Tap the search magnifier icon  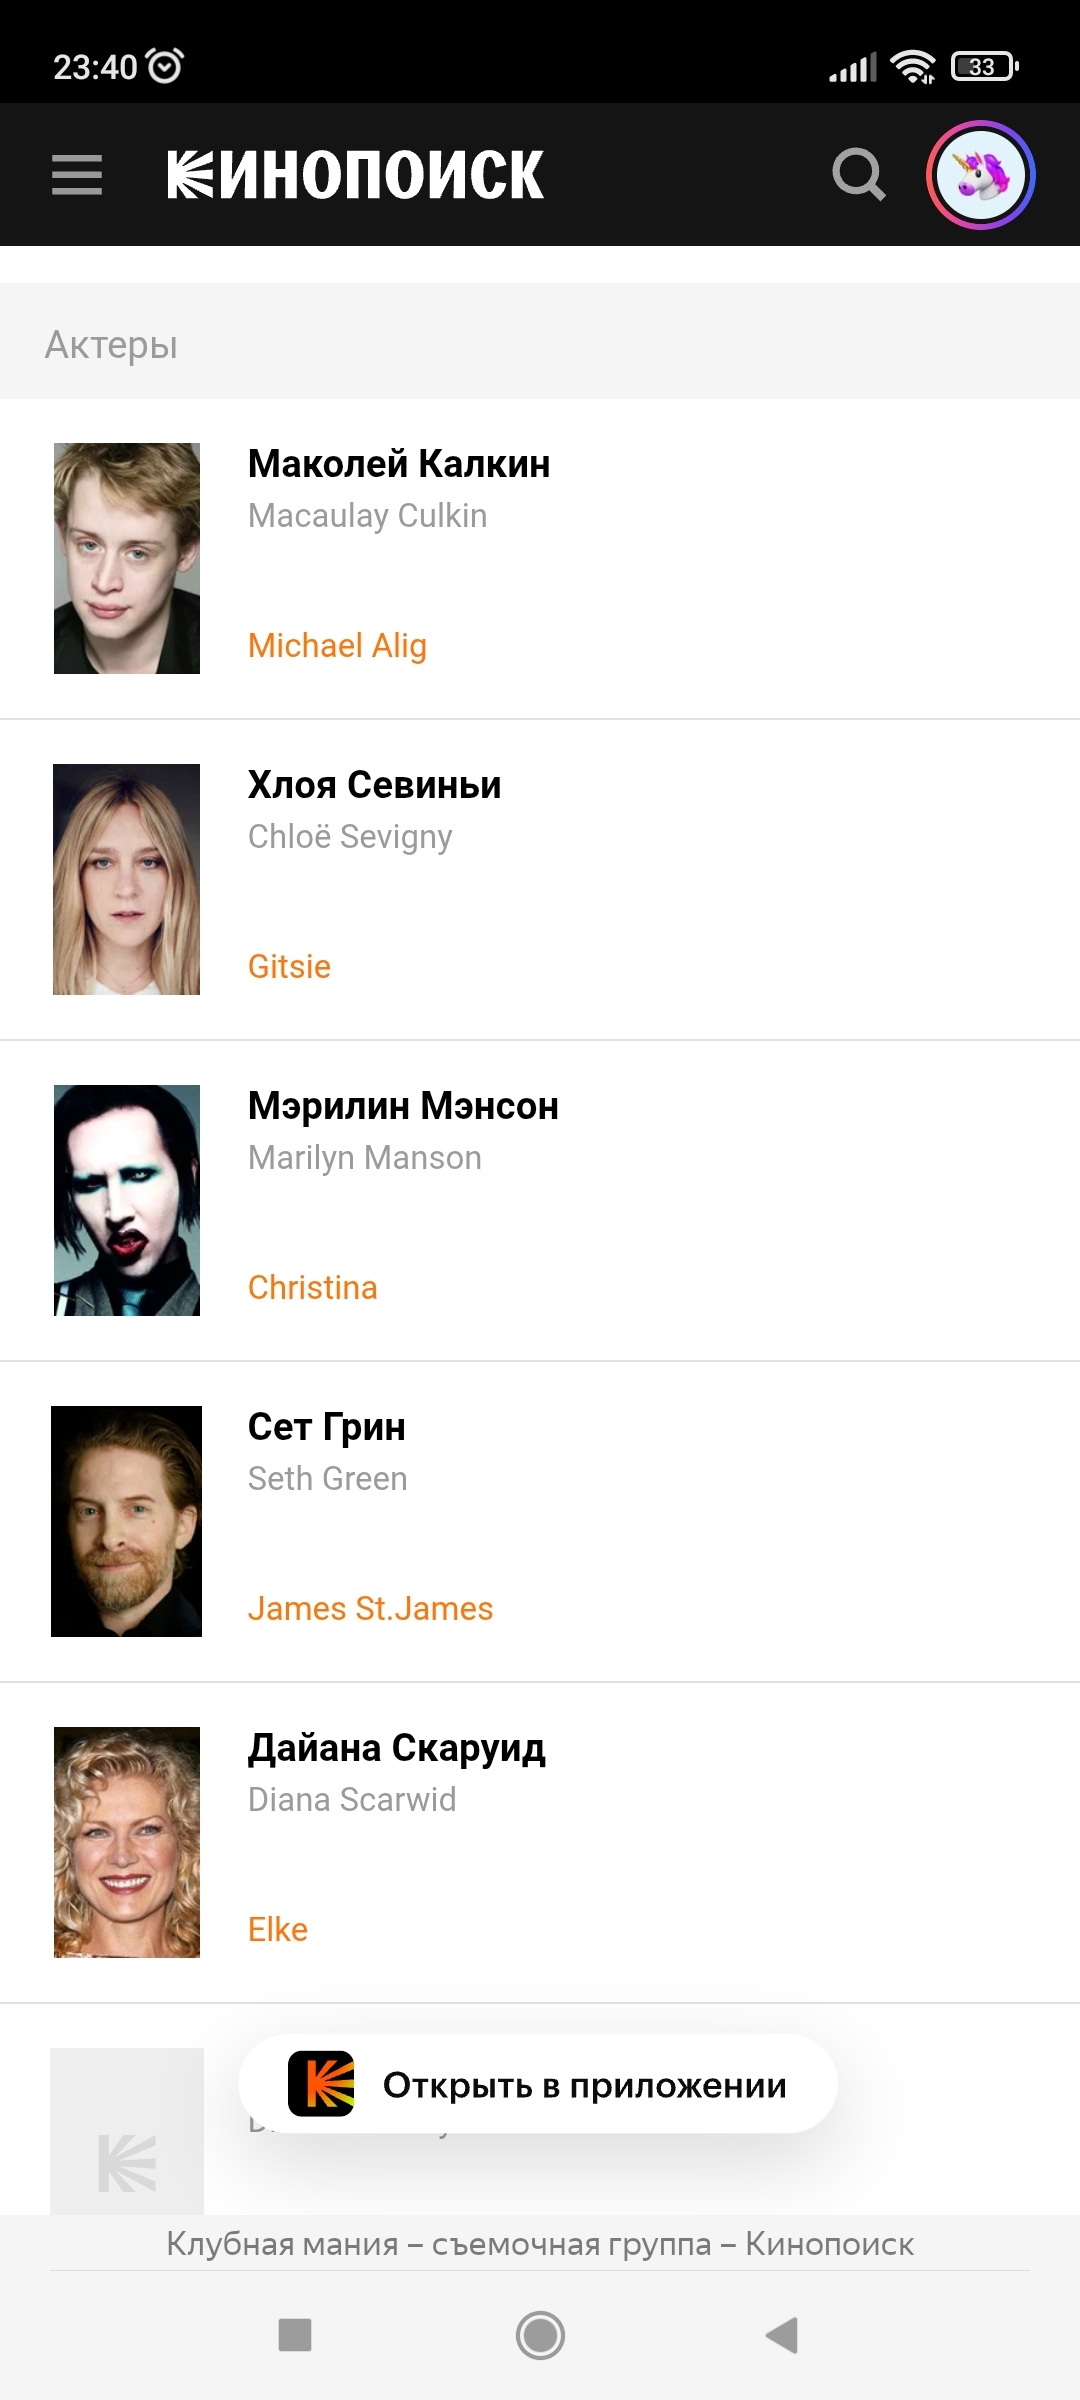(858, 175)
